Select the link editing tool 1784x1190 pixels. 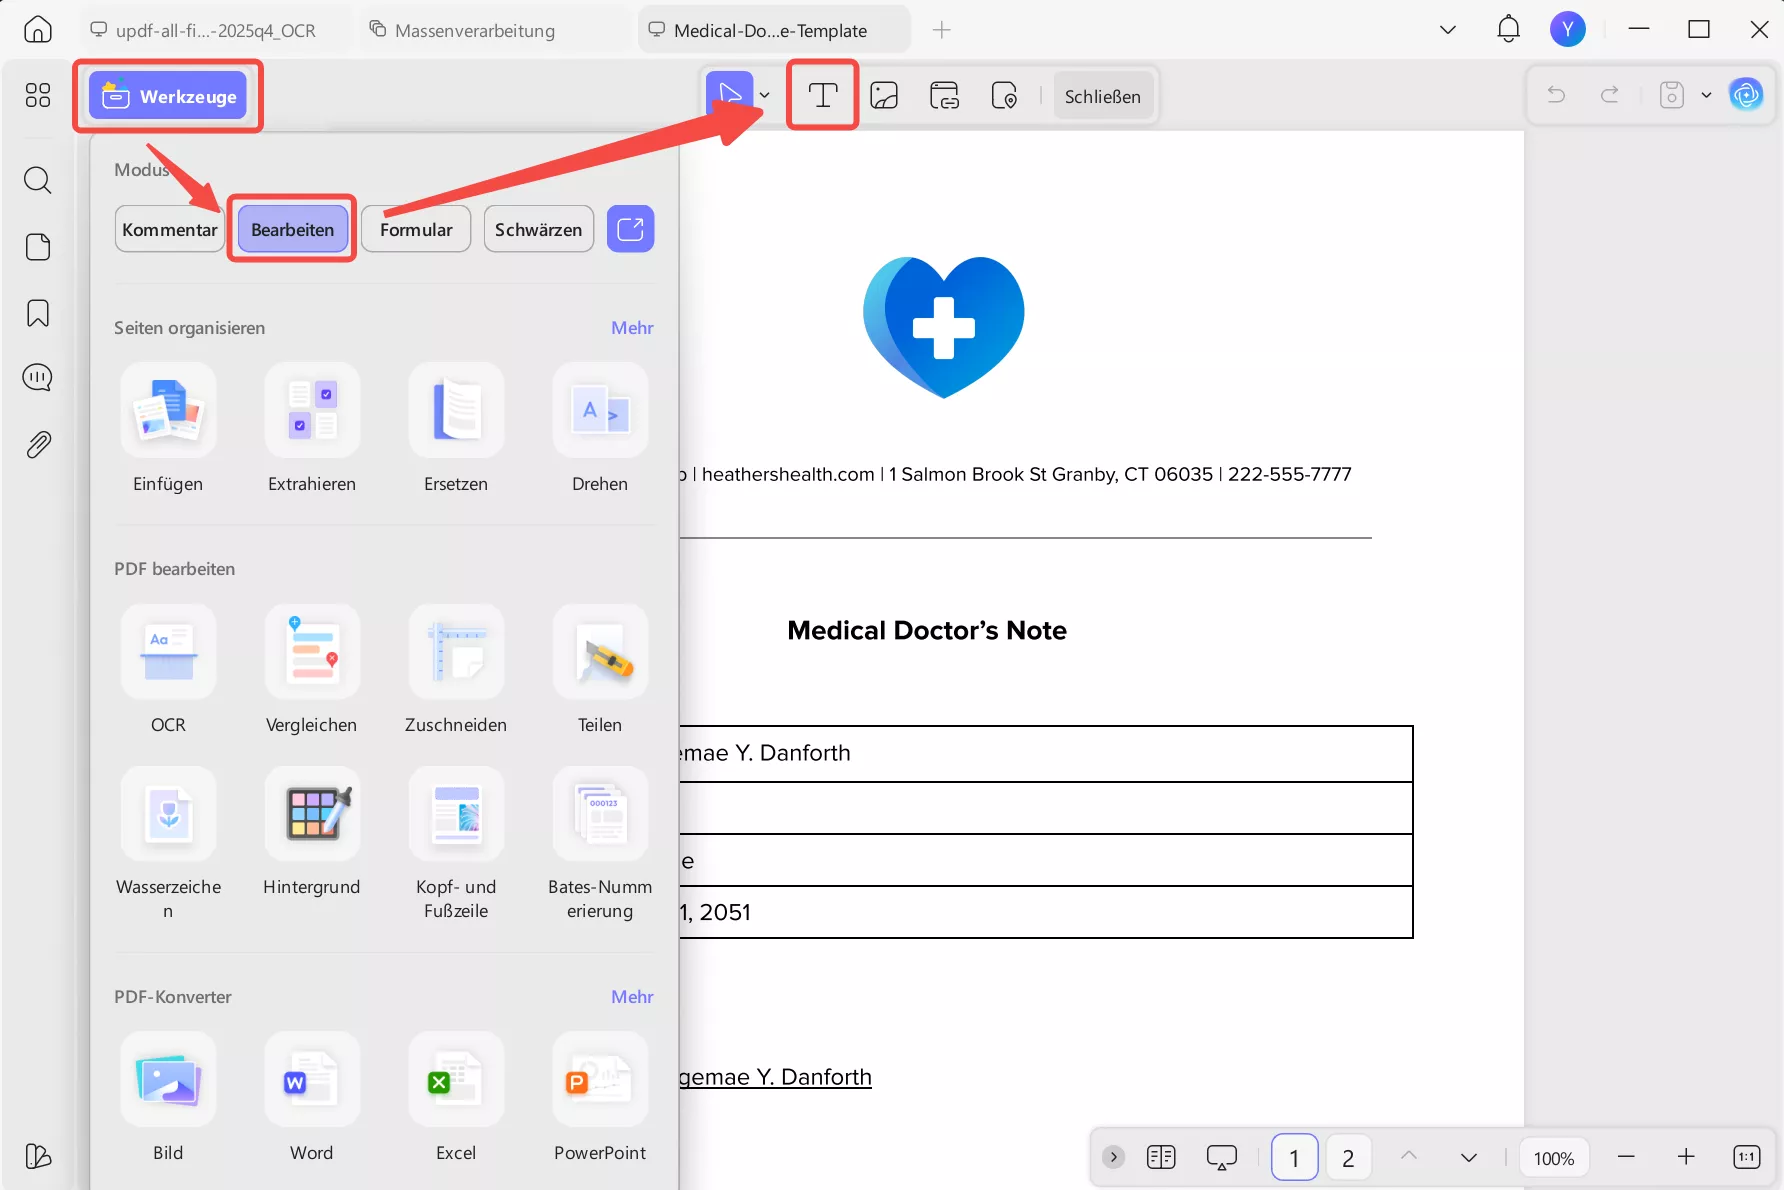pos(944,95)
